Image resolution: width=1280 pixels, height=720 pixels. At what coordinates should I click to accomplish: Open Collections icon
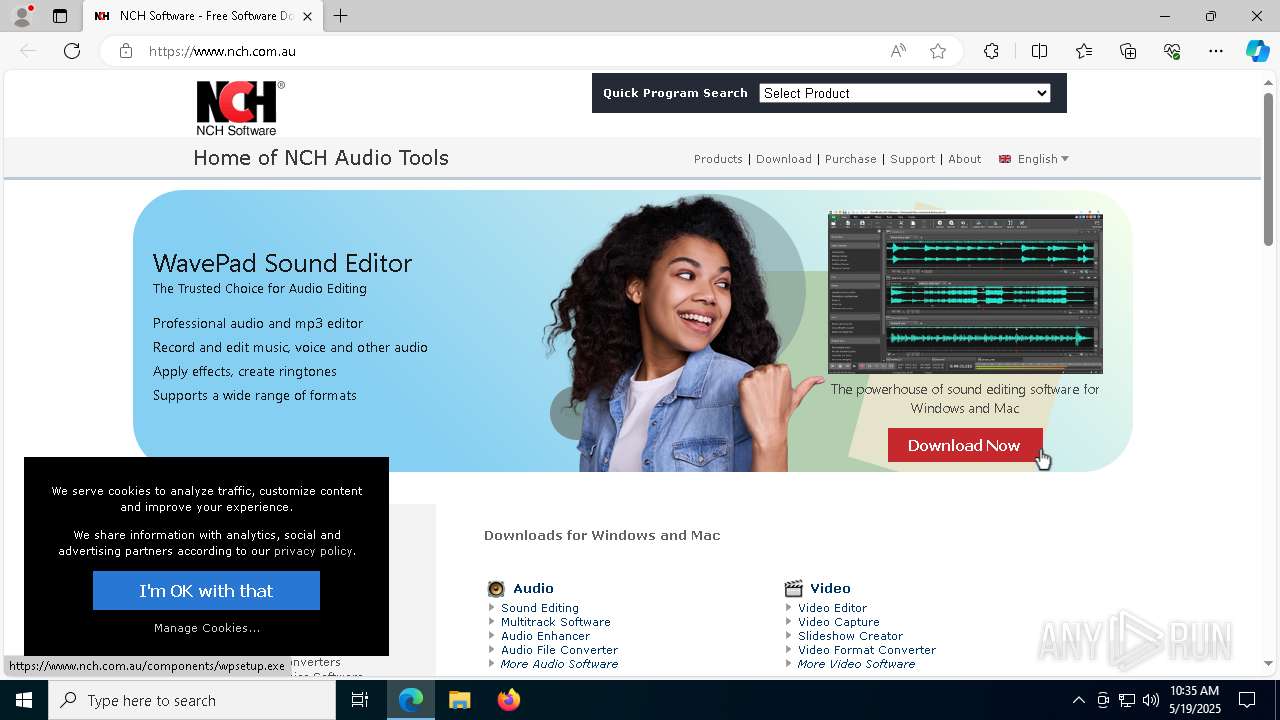pos(1128,51)
